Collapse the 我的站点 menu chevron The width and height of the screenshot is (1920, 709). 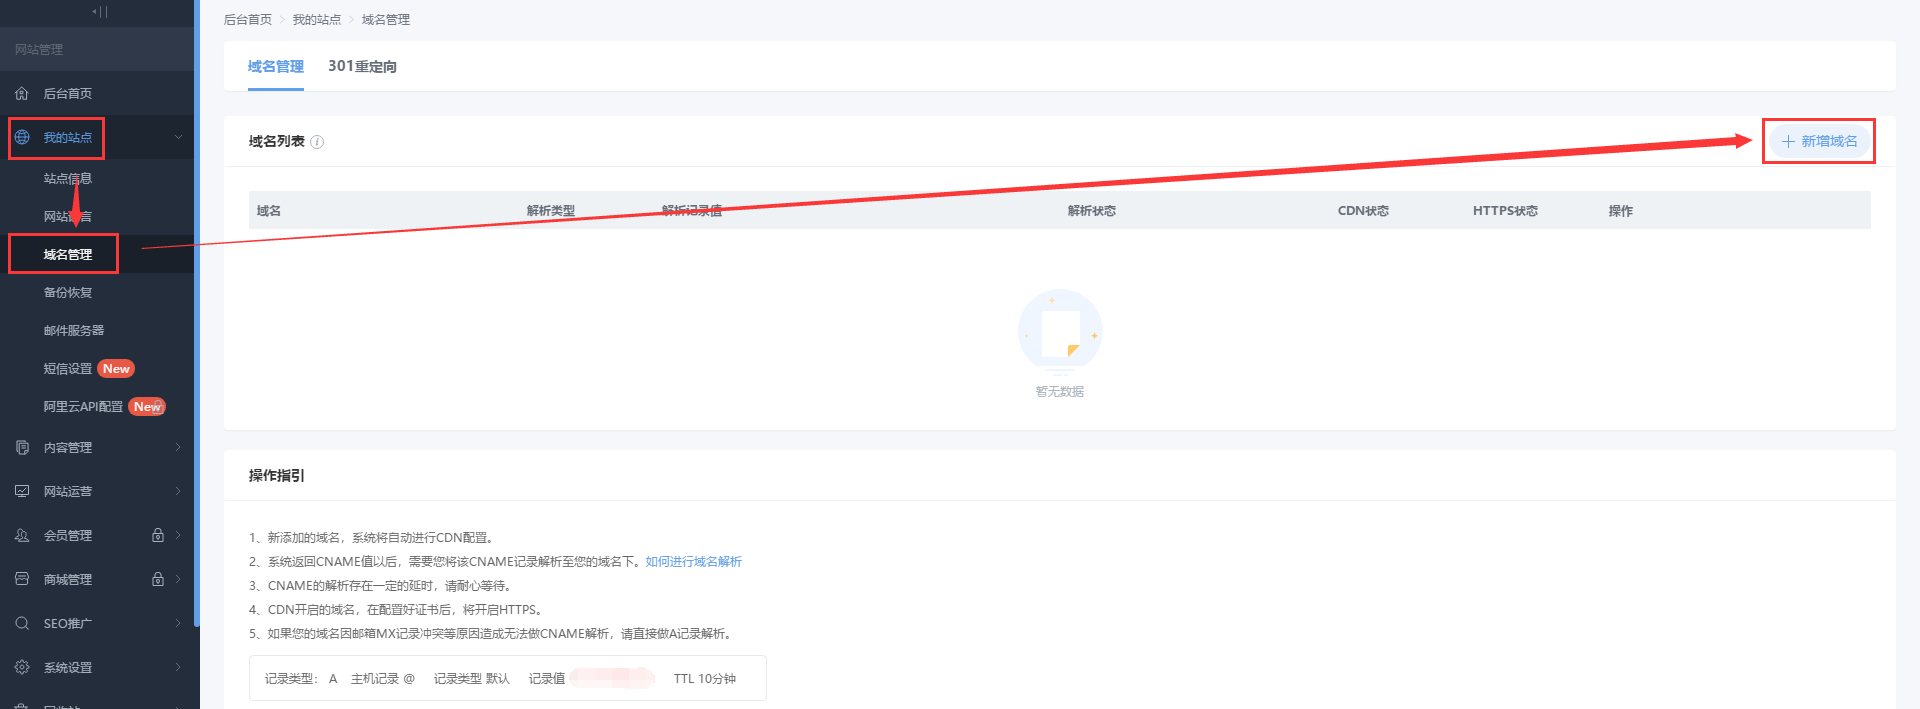point(178,137)
